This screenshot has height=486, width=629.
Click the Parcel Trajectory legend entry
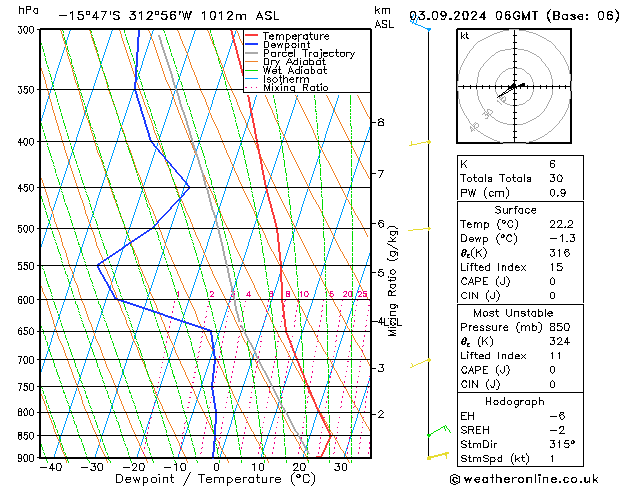(308, 53)
